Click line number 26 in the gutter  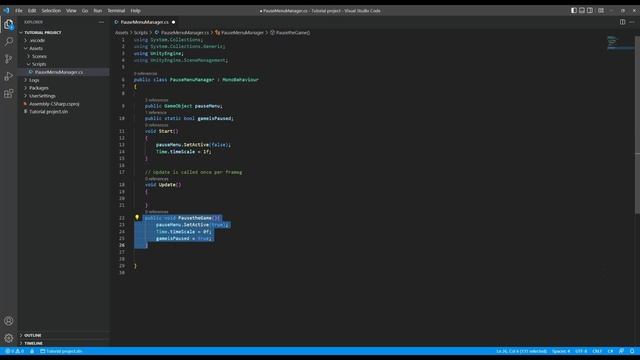pyautogui.click(x=122, y=245)
